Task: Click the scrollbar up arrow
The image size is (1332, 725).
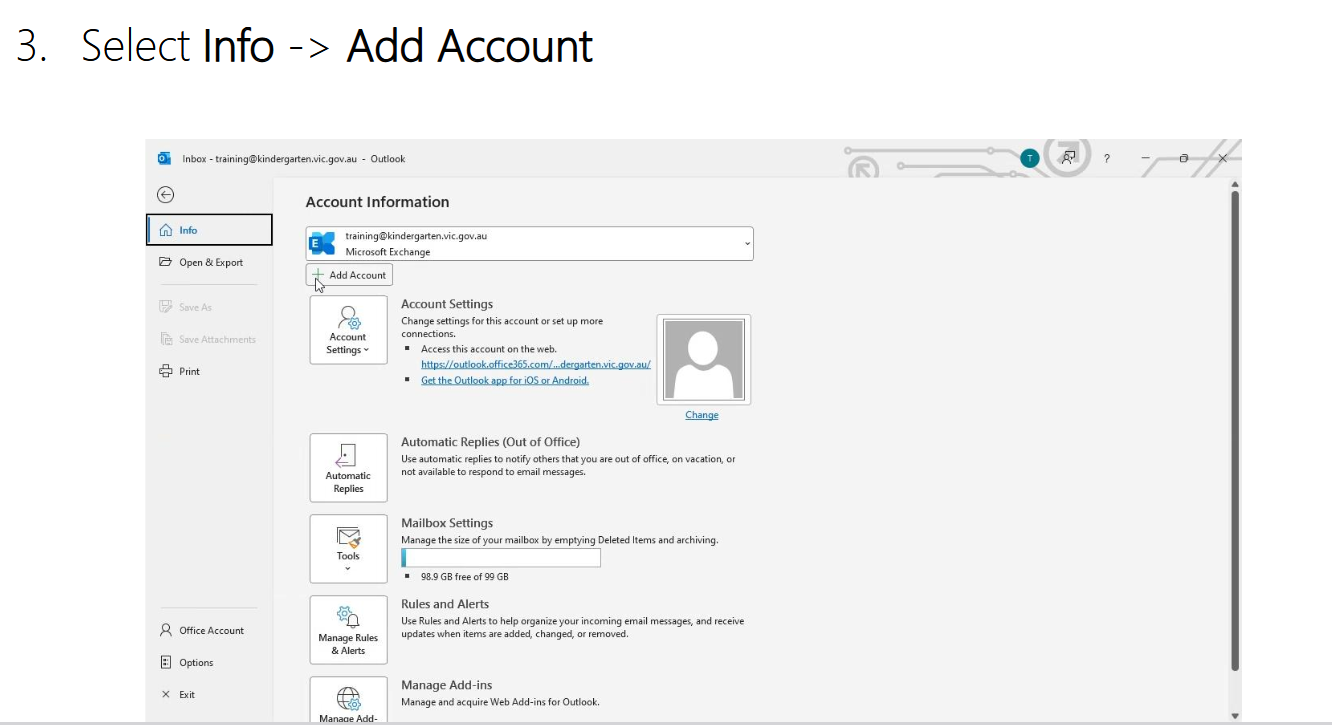Action: click(x=1235, y=184)
